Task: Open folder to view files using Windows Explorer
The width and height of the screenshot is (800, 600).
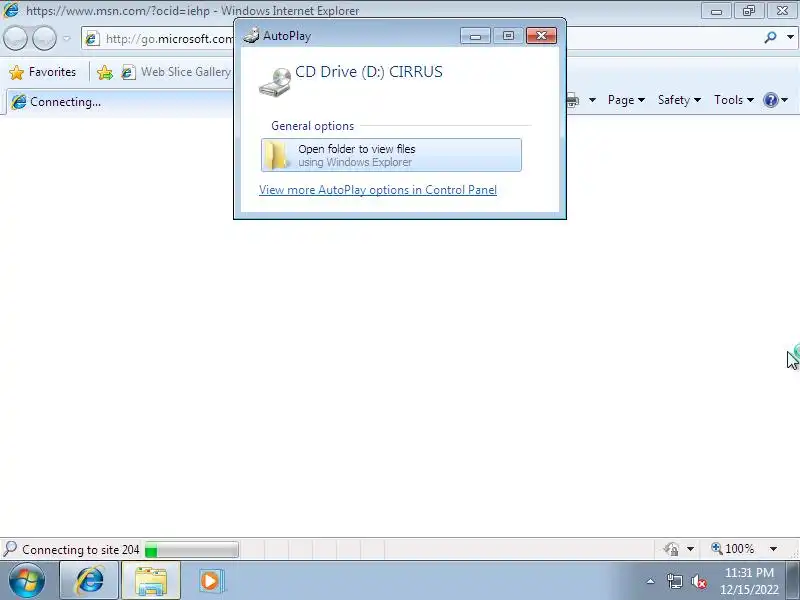Action: [391, 155]
